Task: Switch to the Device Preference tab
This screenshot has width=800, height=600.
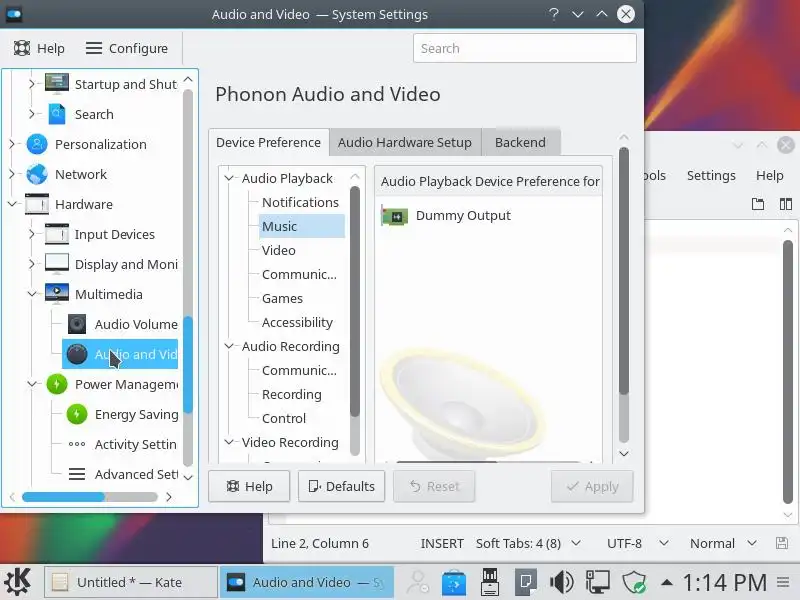Action: (268, 142)
